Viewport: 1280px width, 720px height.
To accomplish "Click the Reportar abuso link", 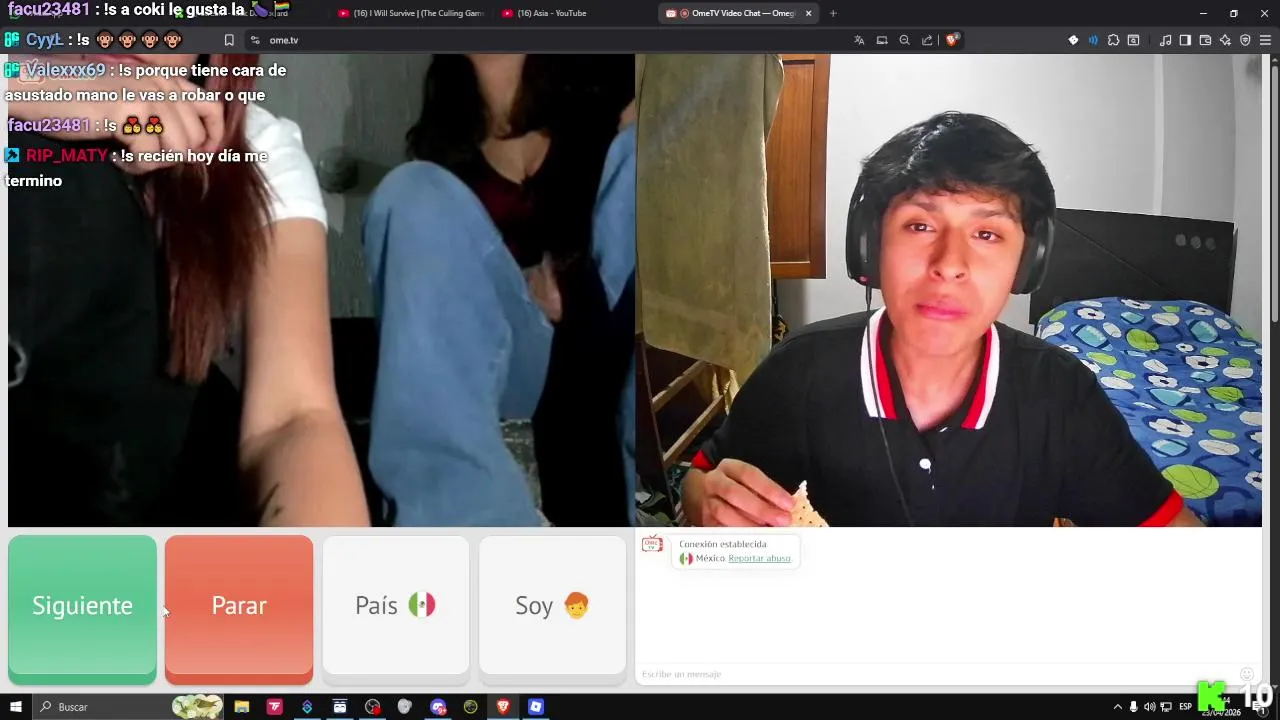I will (x=759, y=559).
